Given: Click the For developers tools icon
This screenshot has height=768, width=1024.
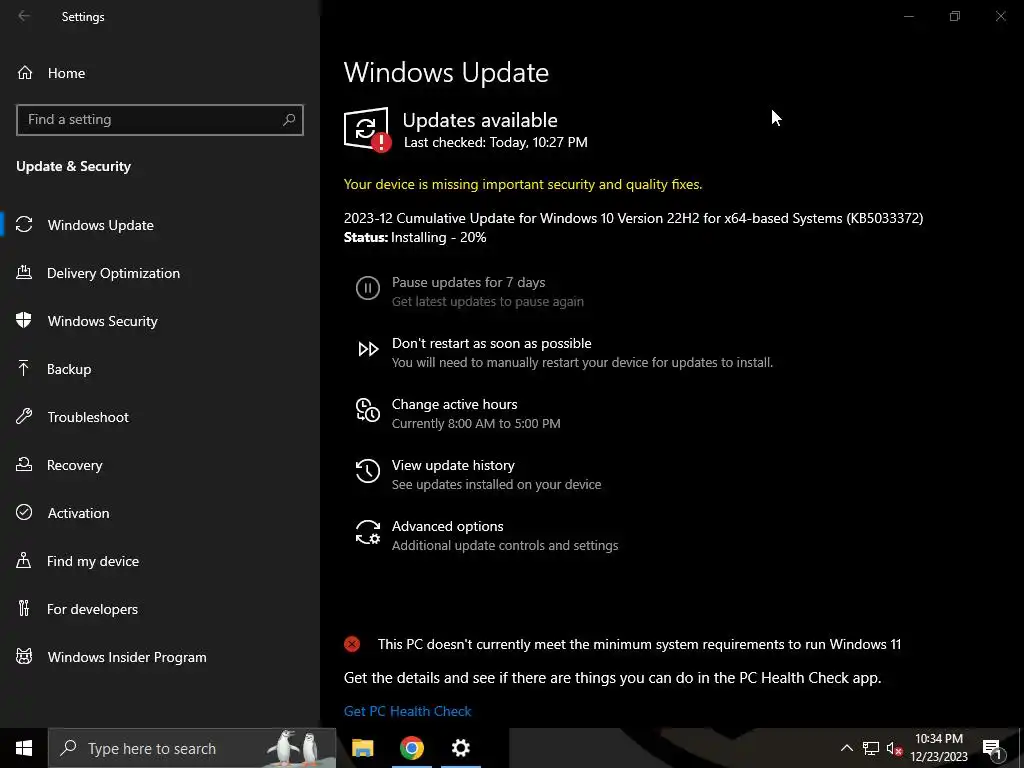Looking at the screenshot, I should tap(24, 609).
